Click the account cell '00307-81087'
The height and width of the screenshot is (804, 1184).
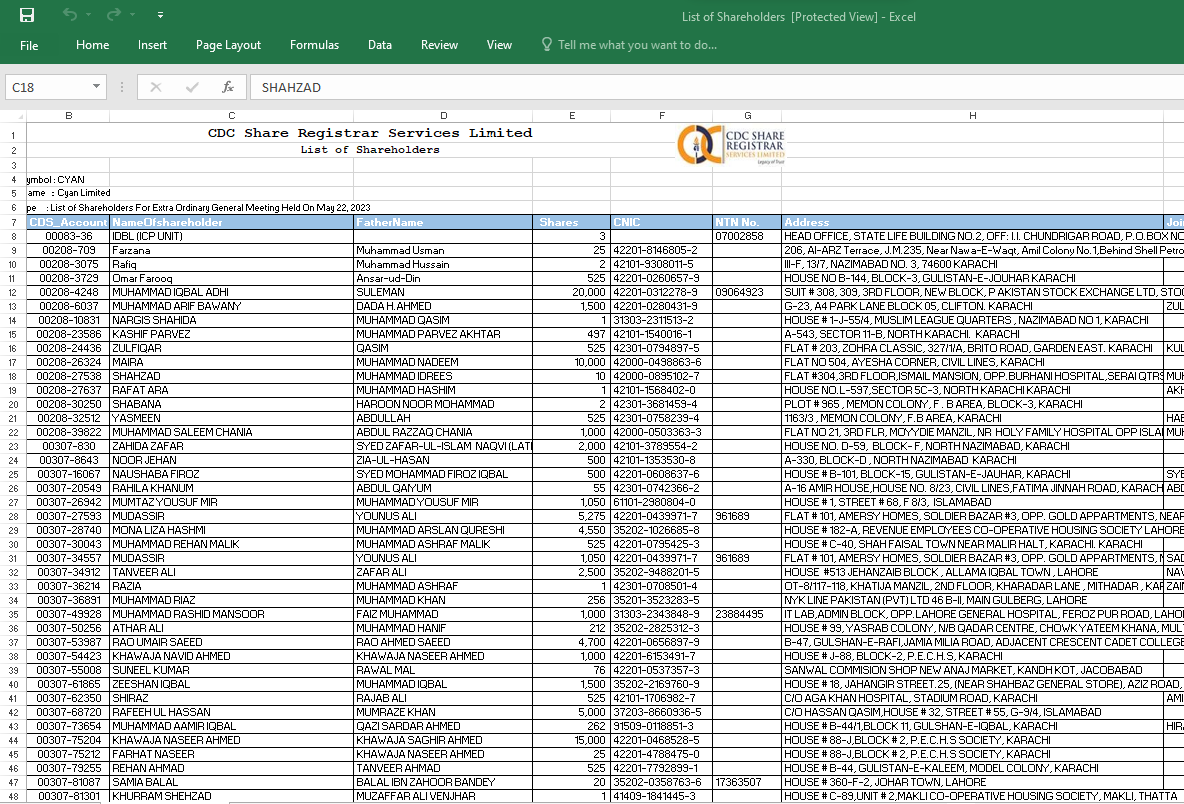click(x=68, y=782)
